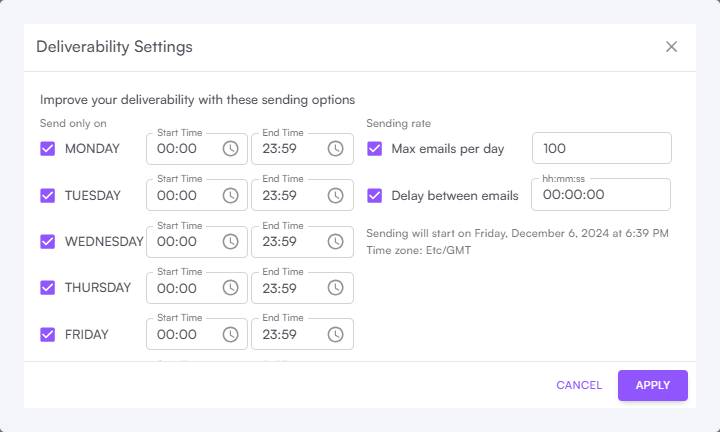The width and height of the screenshot is (720, 432).
Task: Focus the max emails per day field
Action: [x=600, y=149]
